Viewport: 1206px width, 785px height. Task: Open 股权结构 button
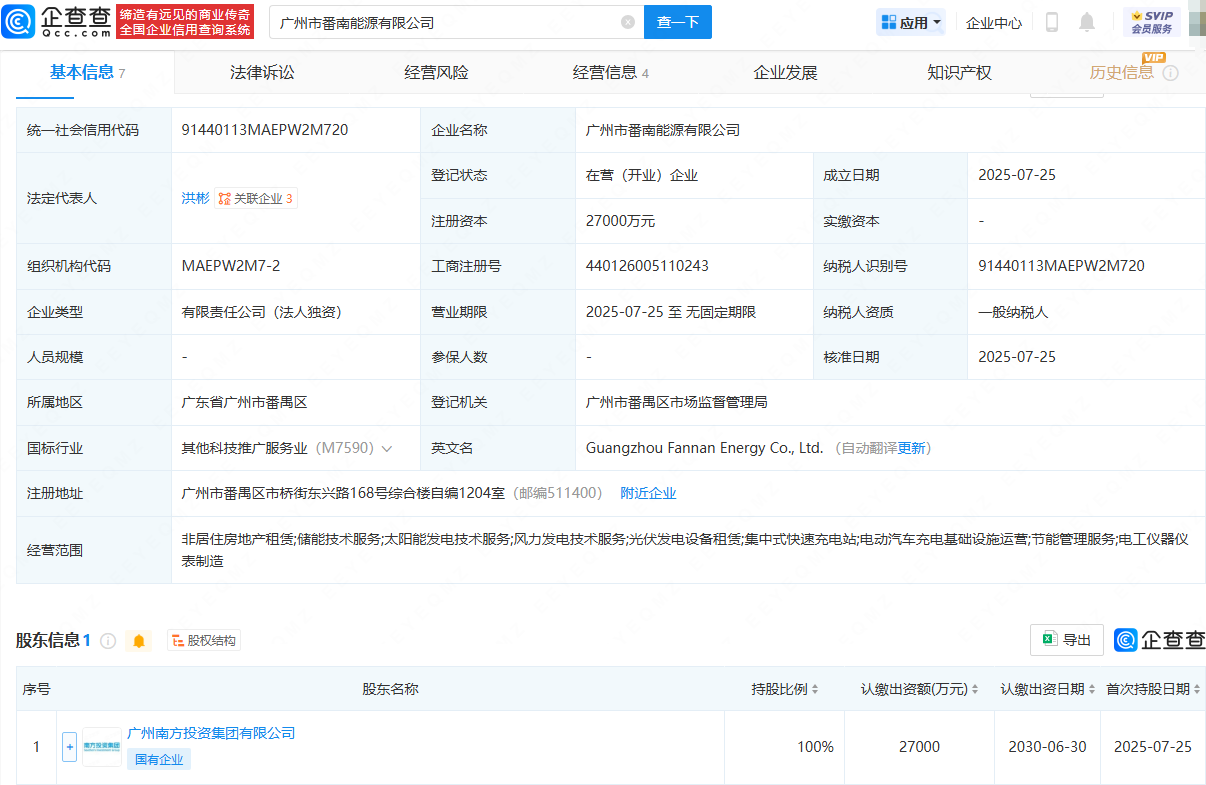point(204,640)
